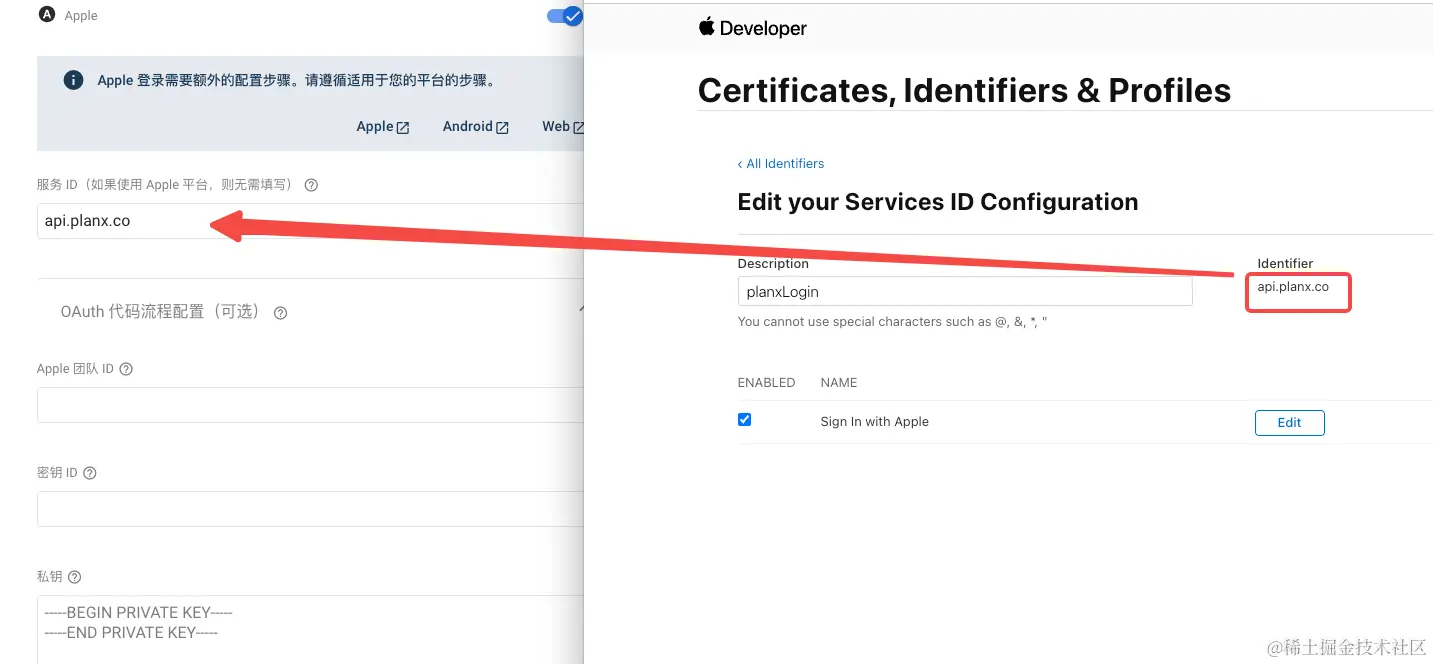
Task: Click Edit for Sign In with Apple
Action: [x=1289, y=423]
